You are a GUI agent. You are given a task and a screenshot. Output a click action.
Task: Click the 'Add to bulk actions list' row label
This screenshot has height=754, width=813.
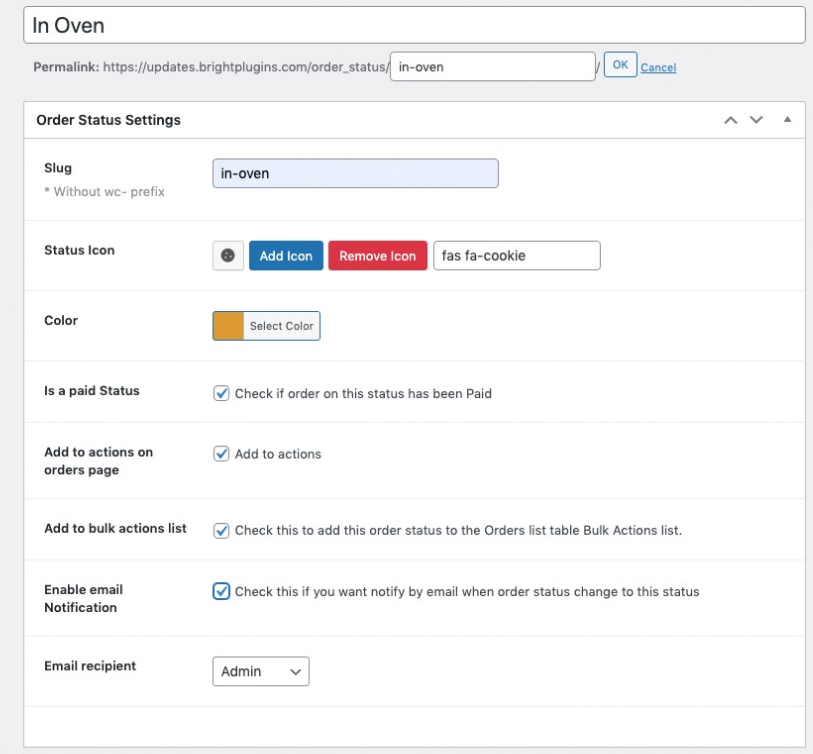coord(115,528)
